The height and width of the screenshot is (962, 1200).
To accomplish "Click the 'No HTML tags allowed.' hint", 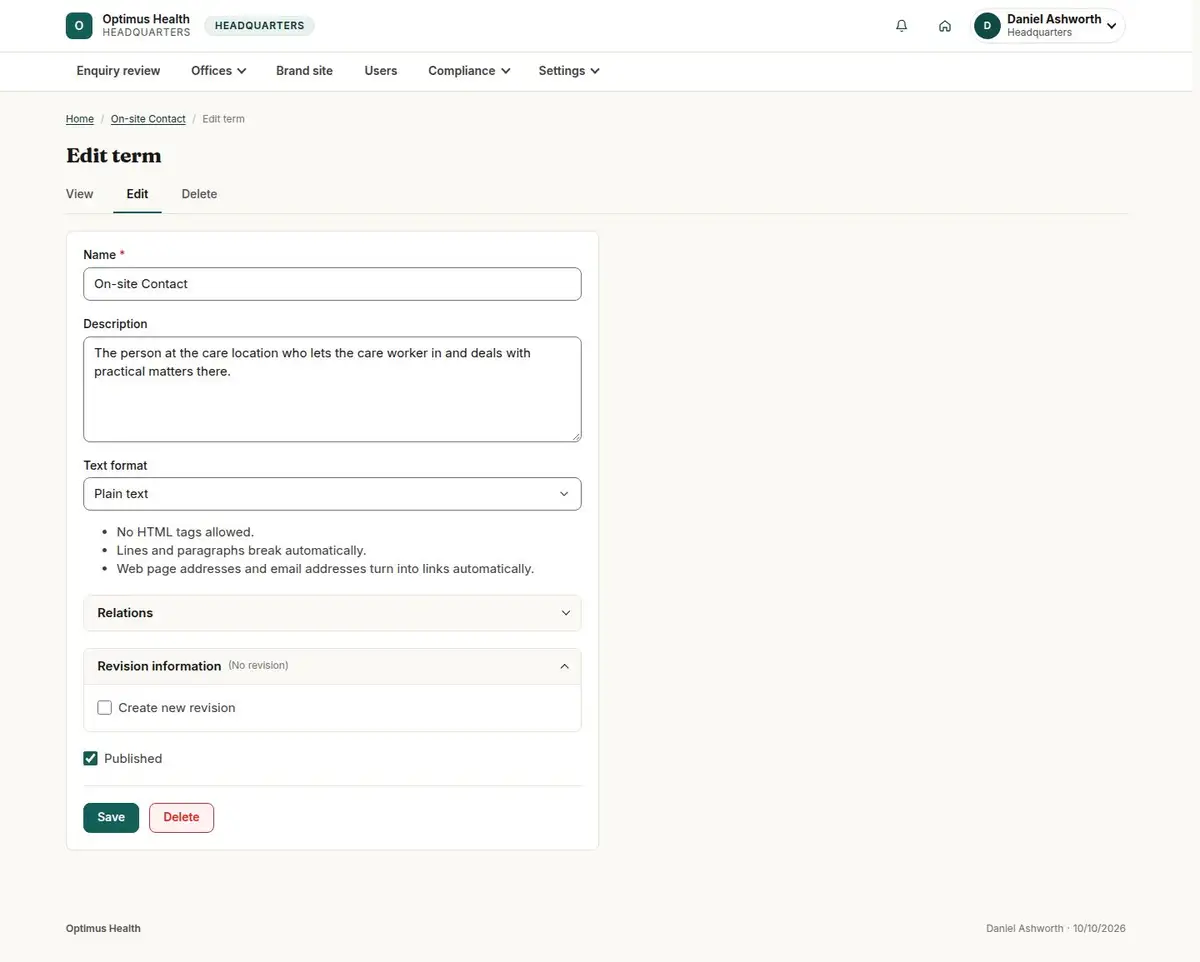I will point(185,532).
